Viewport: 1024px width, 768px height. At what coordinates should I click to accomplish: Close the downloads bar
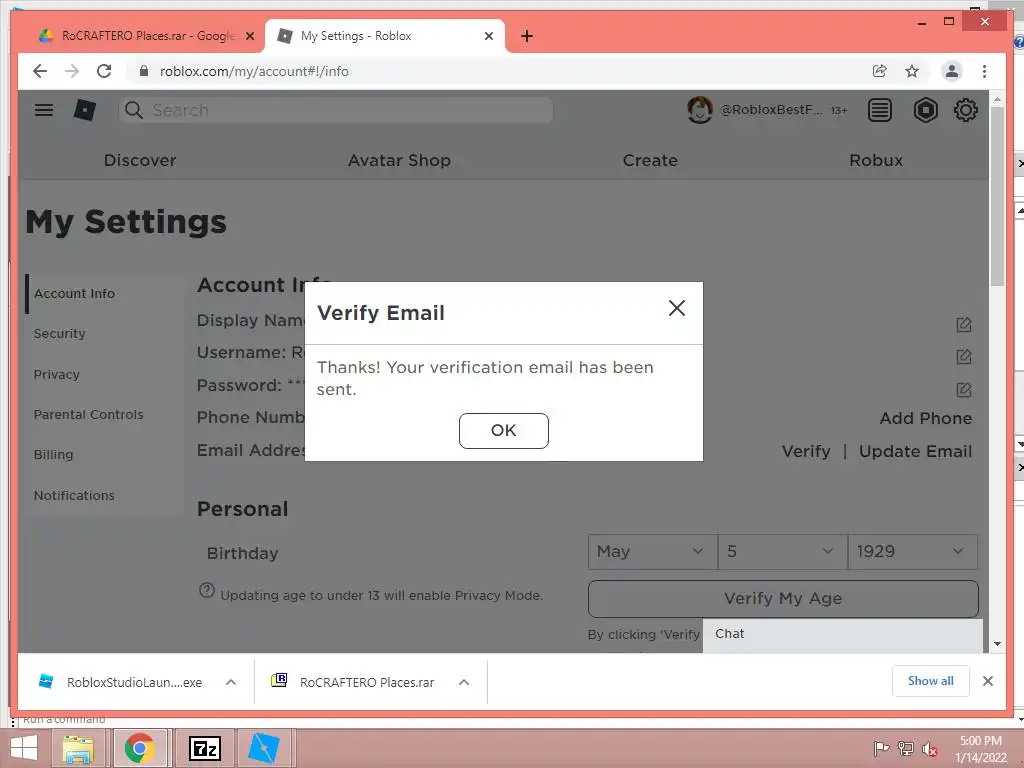[988, 681]
